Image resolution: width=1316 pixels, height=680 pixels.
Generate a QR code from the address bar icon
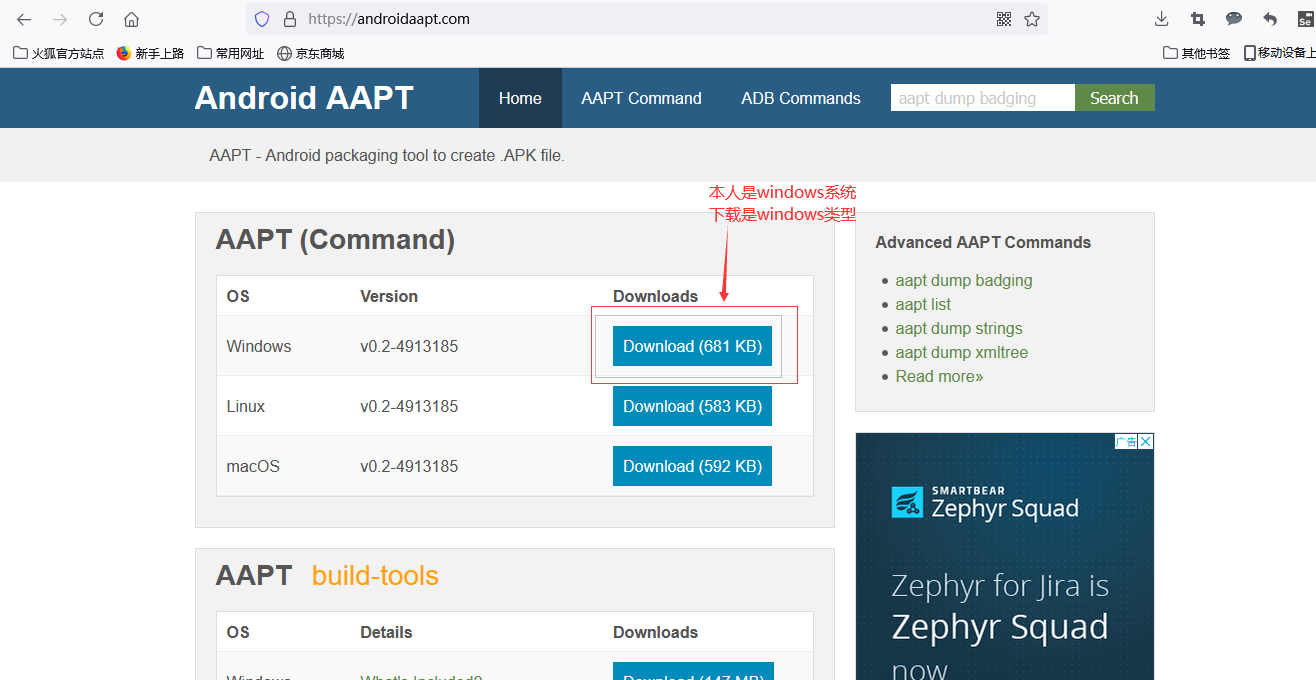tap(1003, 18)
